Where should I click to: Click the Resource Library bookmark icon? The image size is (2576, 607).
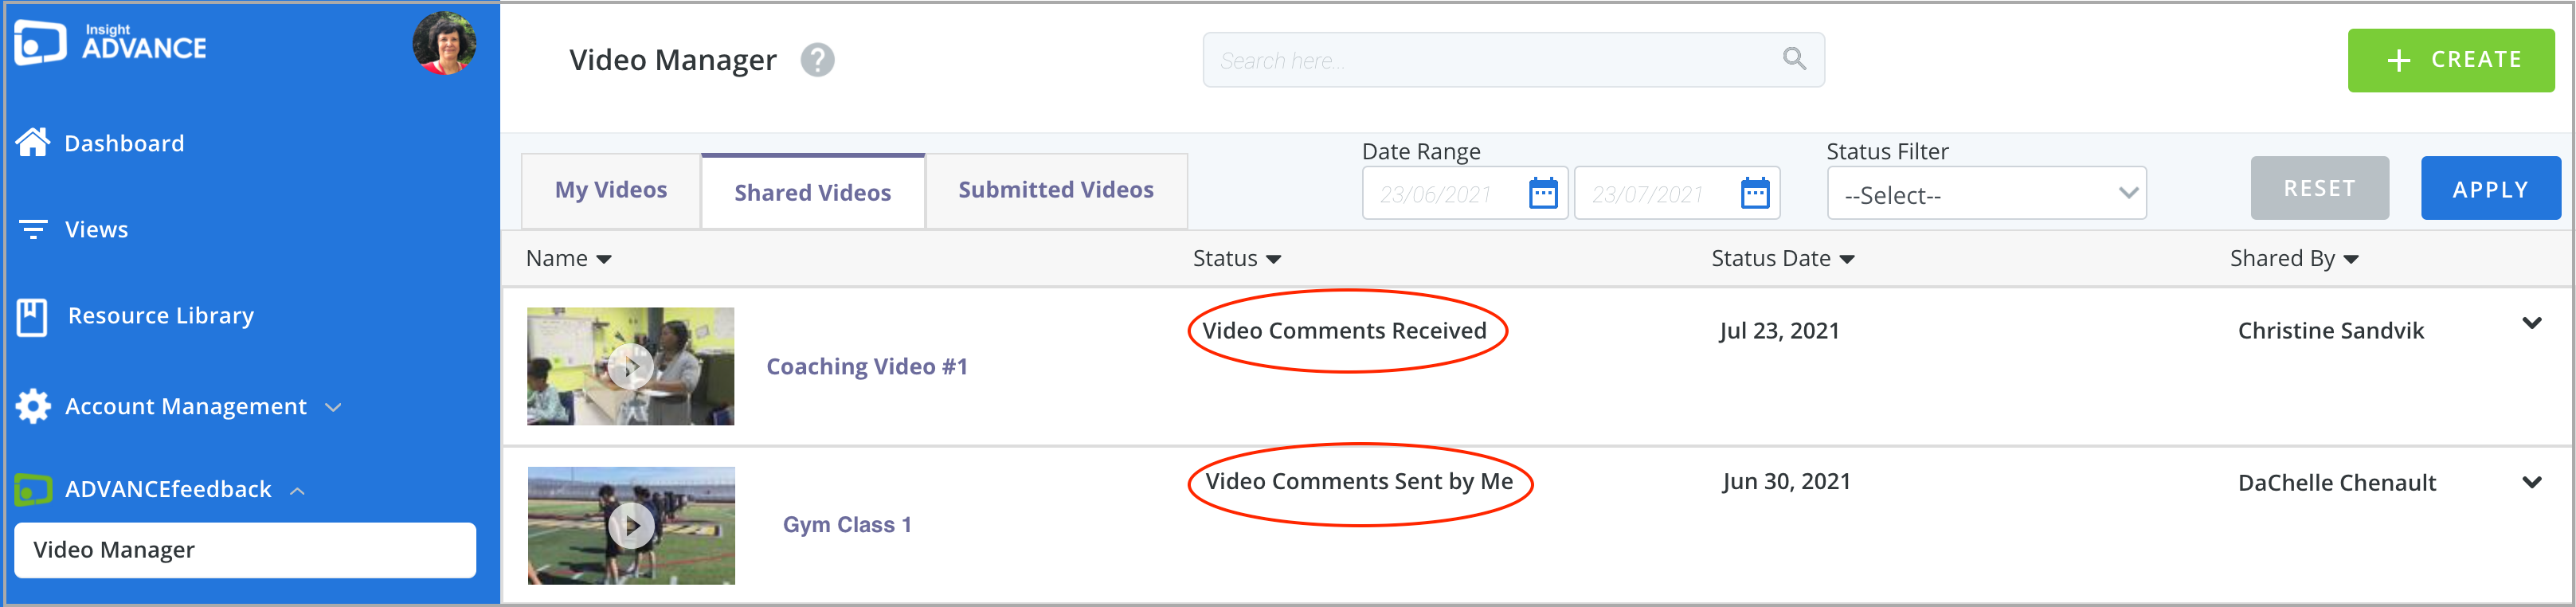(32, 317)
